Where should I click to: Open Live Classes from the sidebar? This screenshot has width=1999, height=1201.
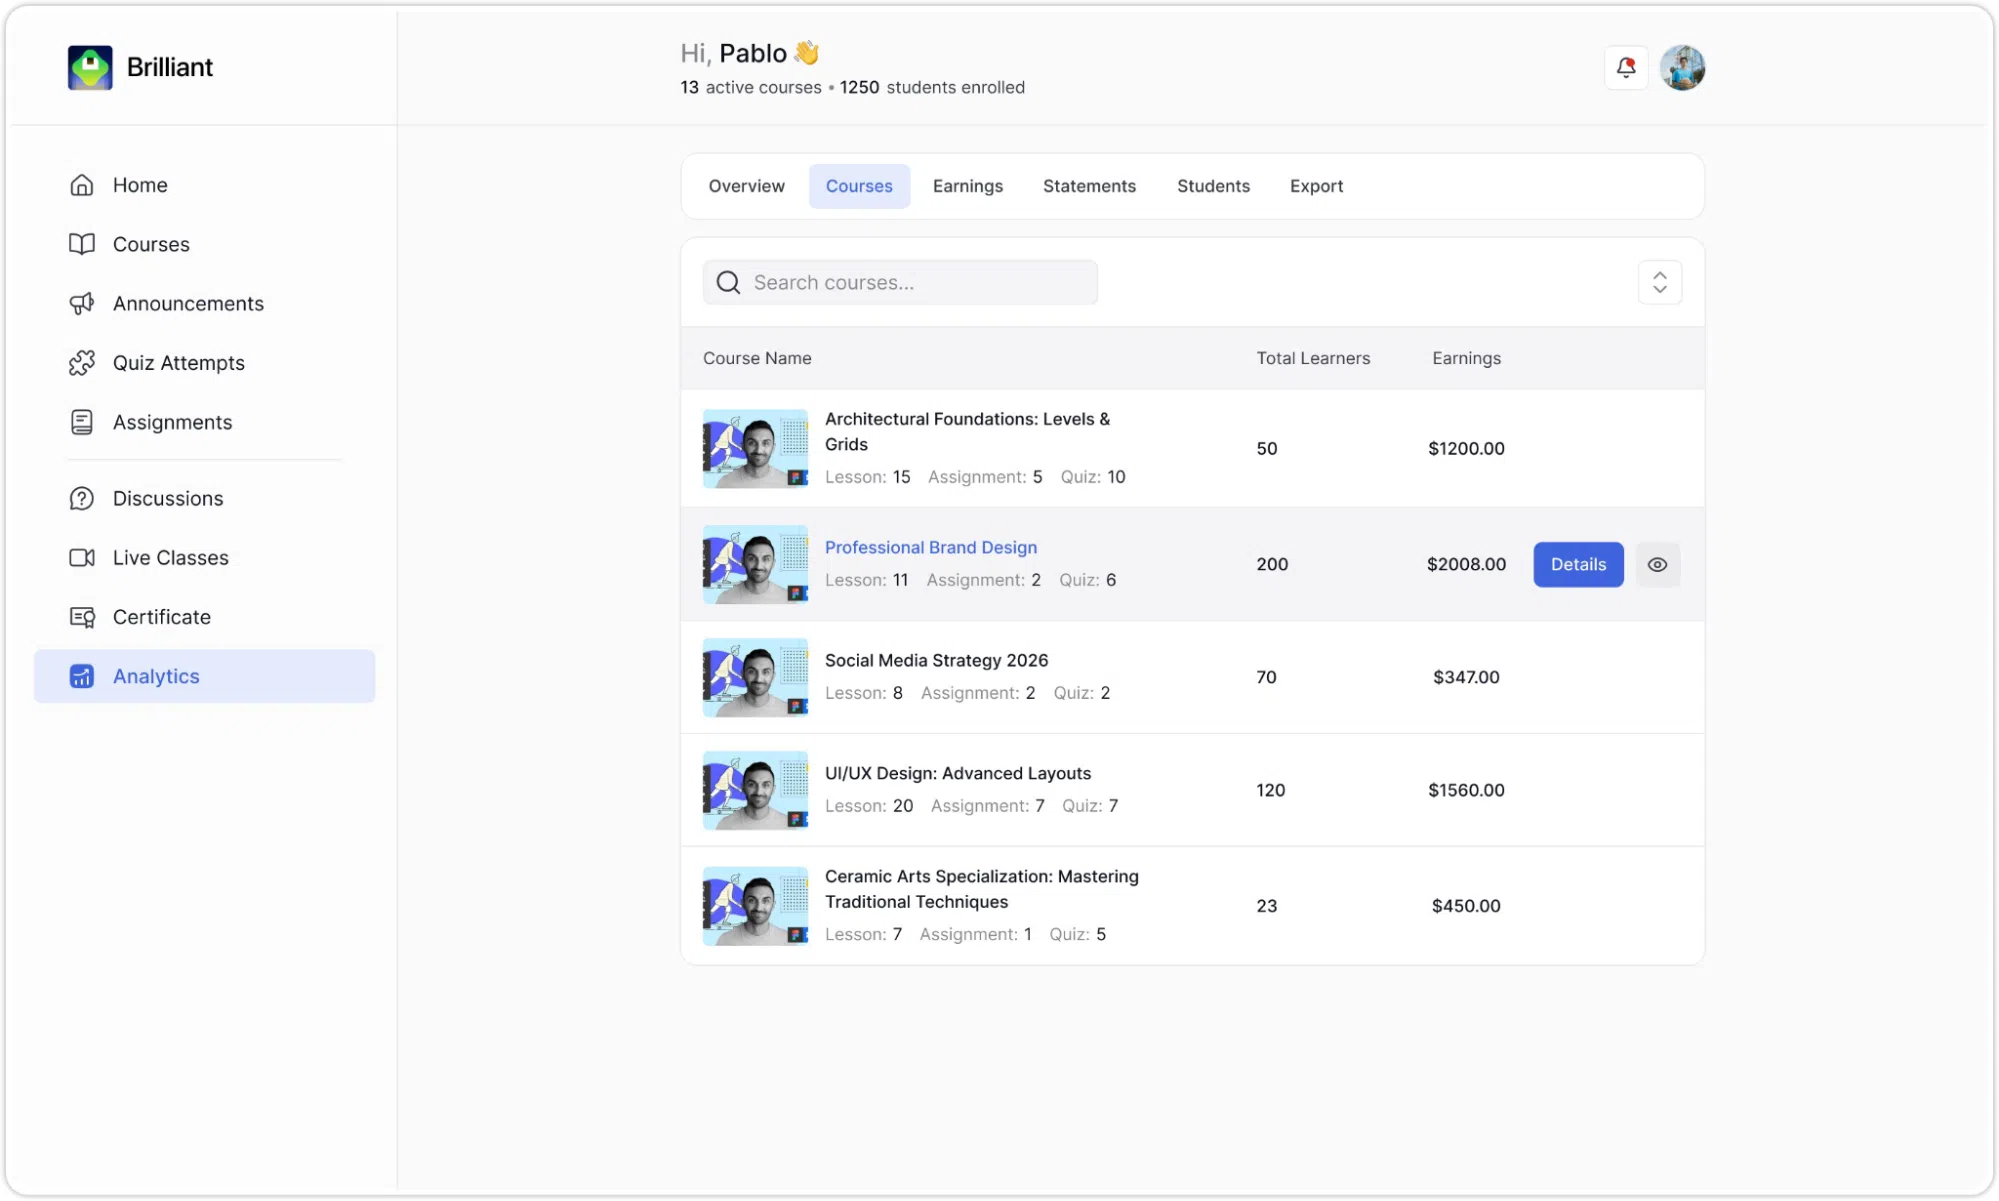204,558
